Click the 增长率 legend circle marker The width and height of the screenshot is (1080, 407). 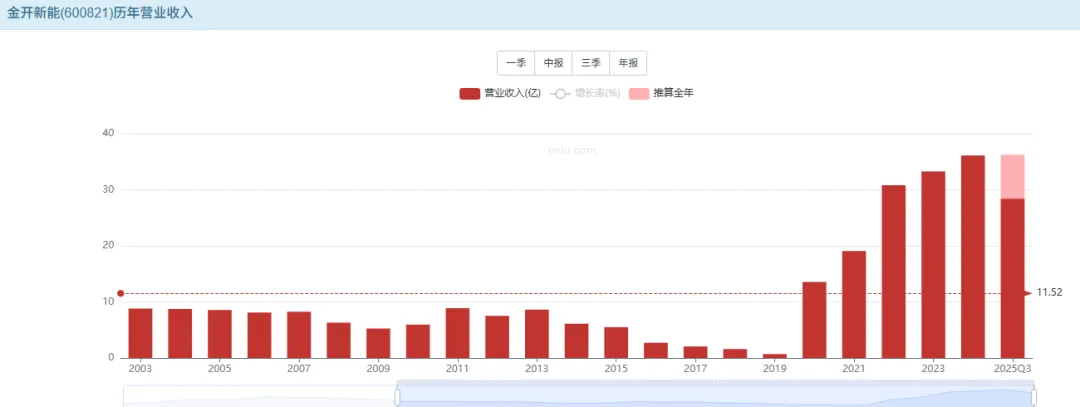tap(561, 94)
